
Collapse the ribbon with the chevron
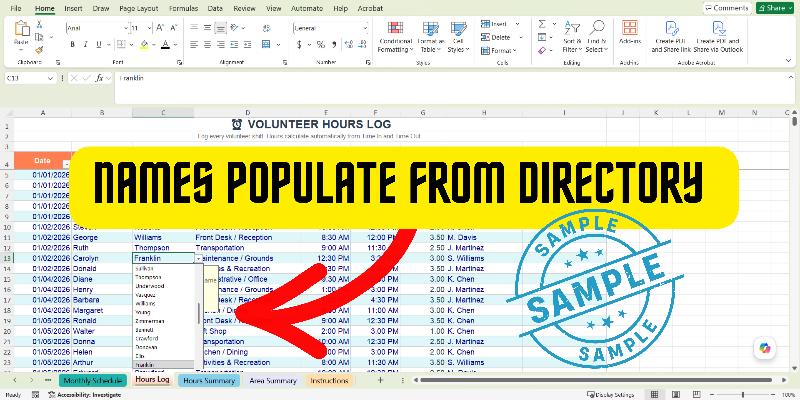click(x=789, y=60)
